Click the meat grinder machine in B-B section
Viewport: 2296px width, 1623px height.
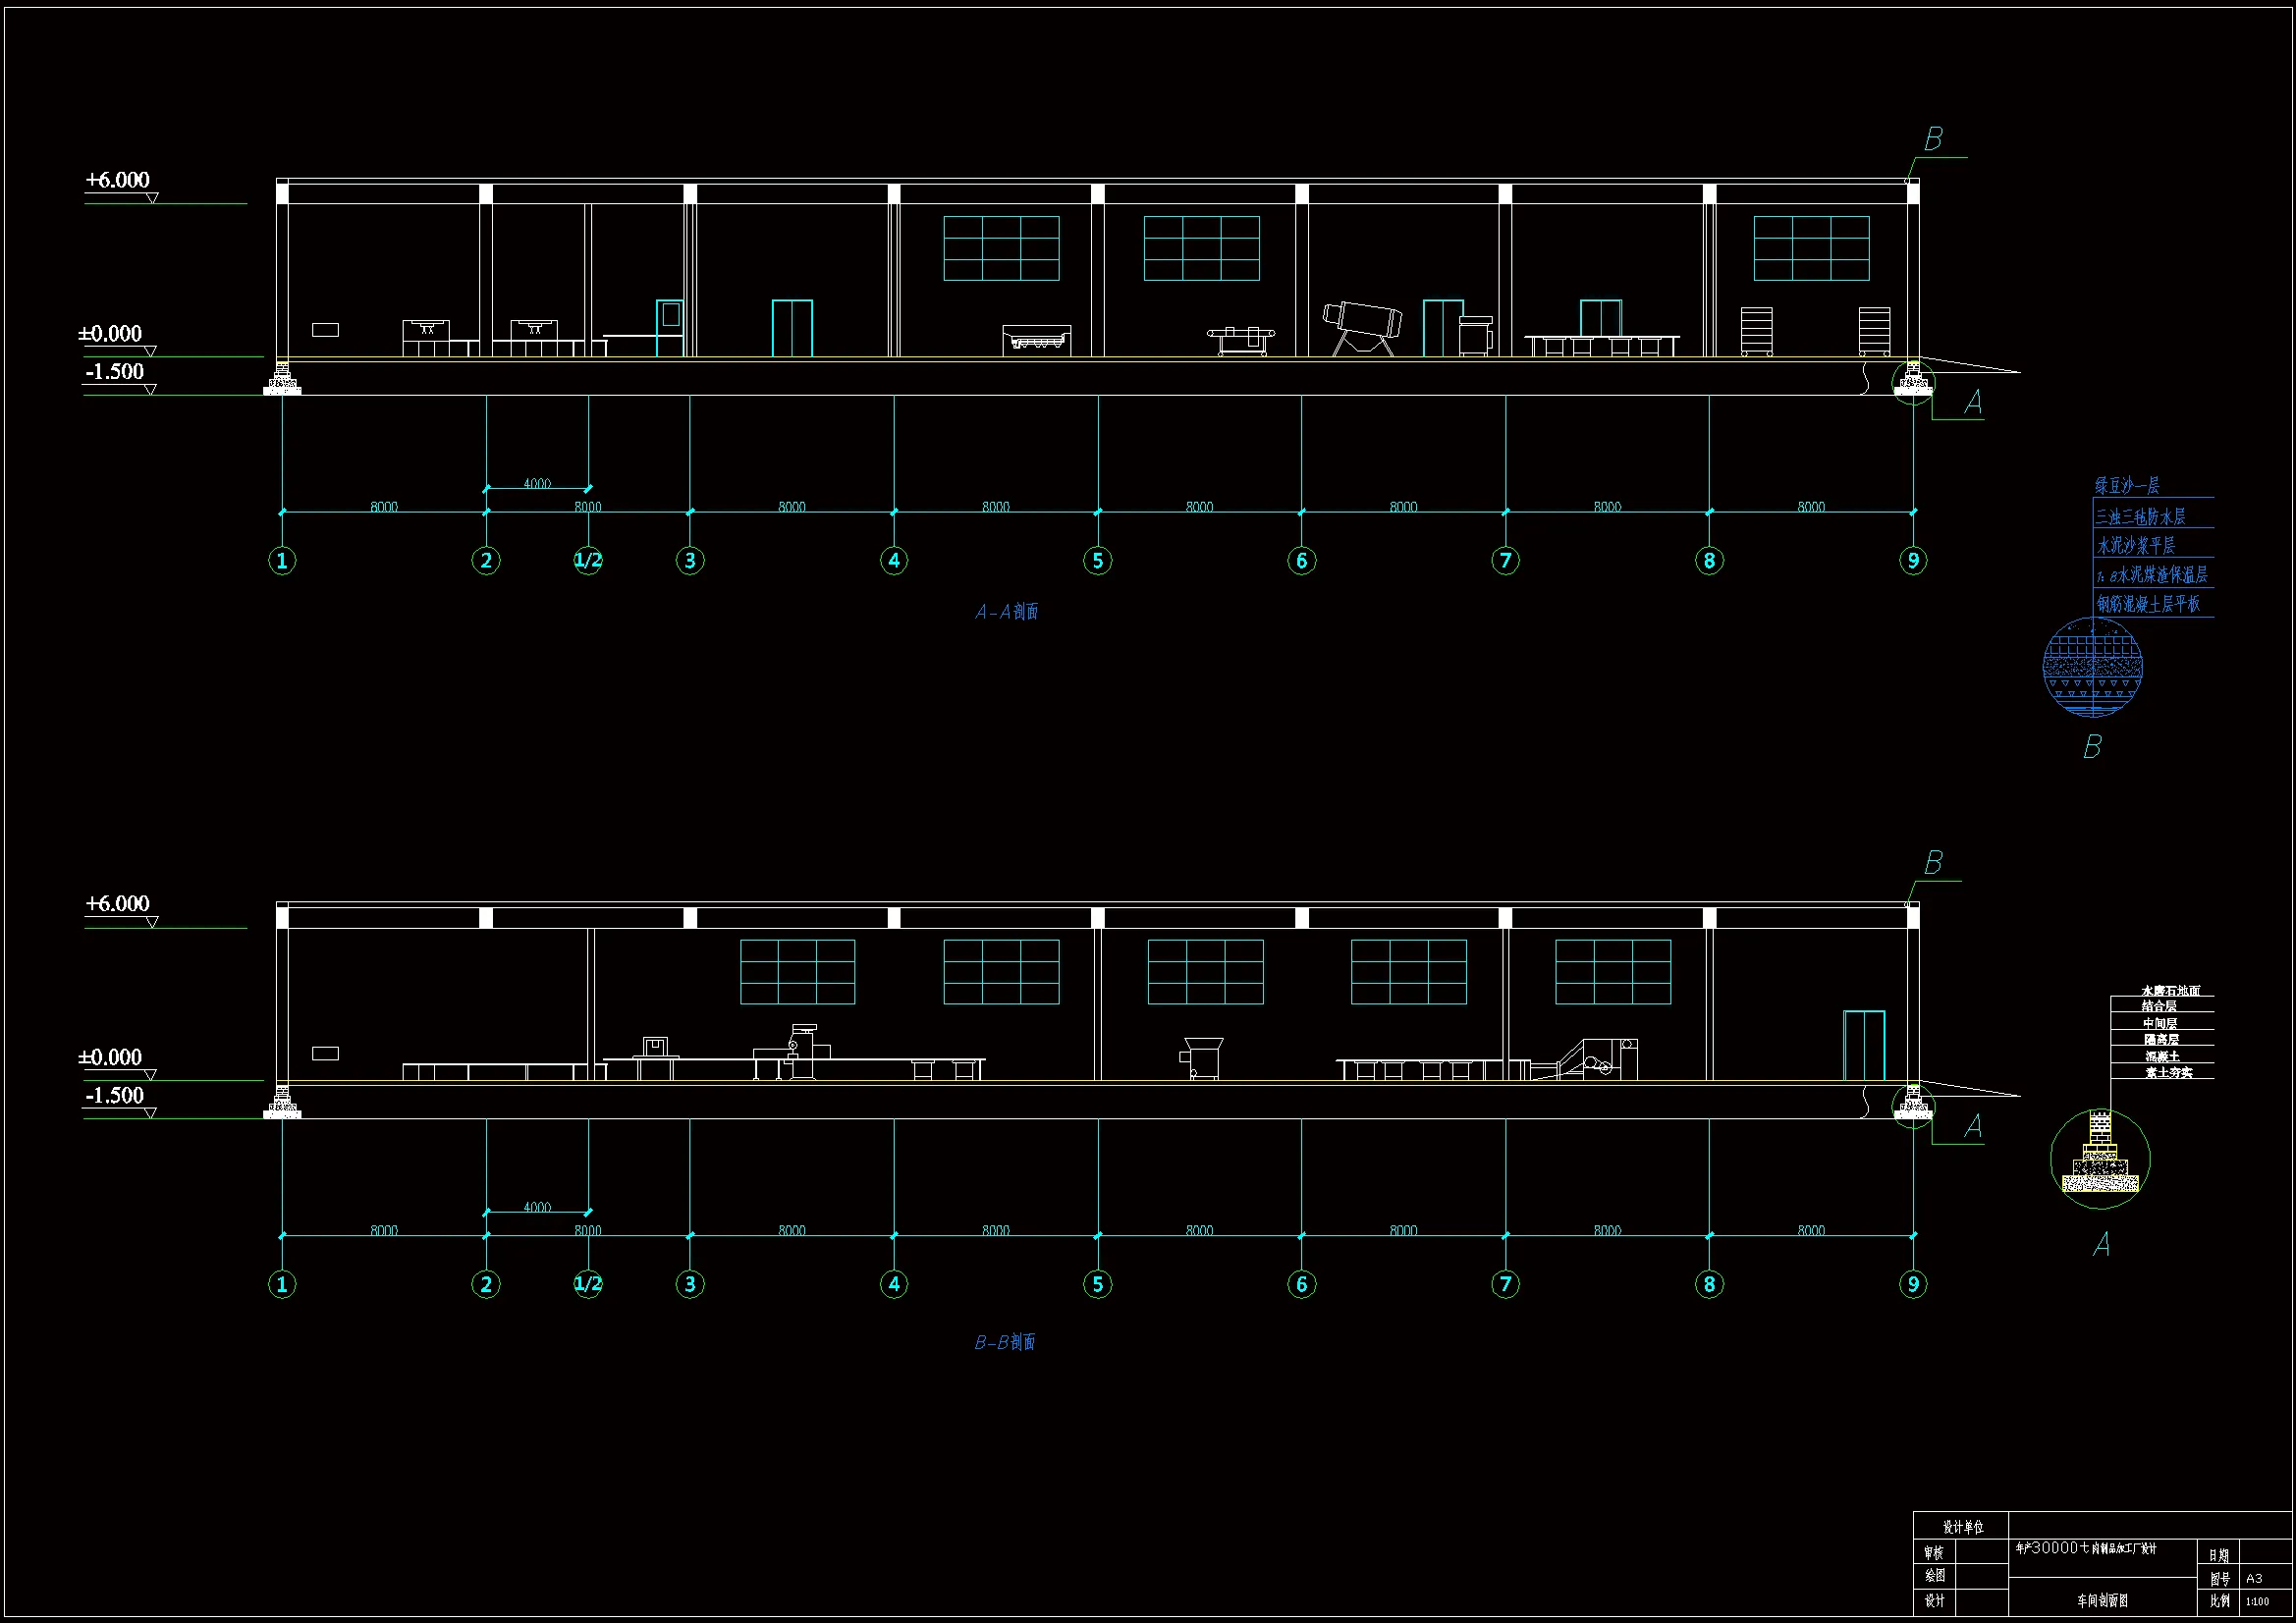[1201, 1057]
